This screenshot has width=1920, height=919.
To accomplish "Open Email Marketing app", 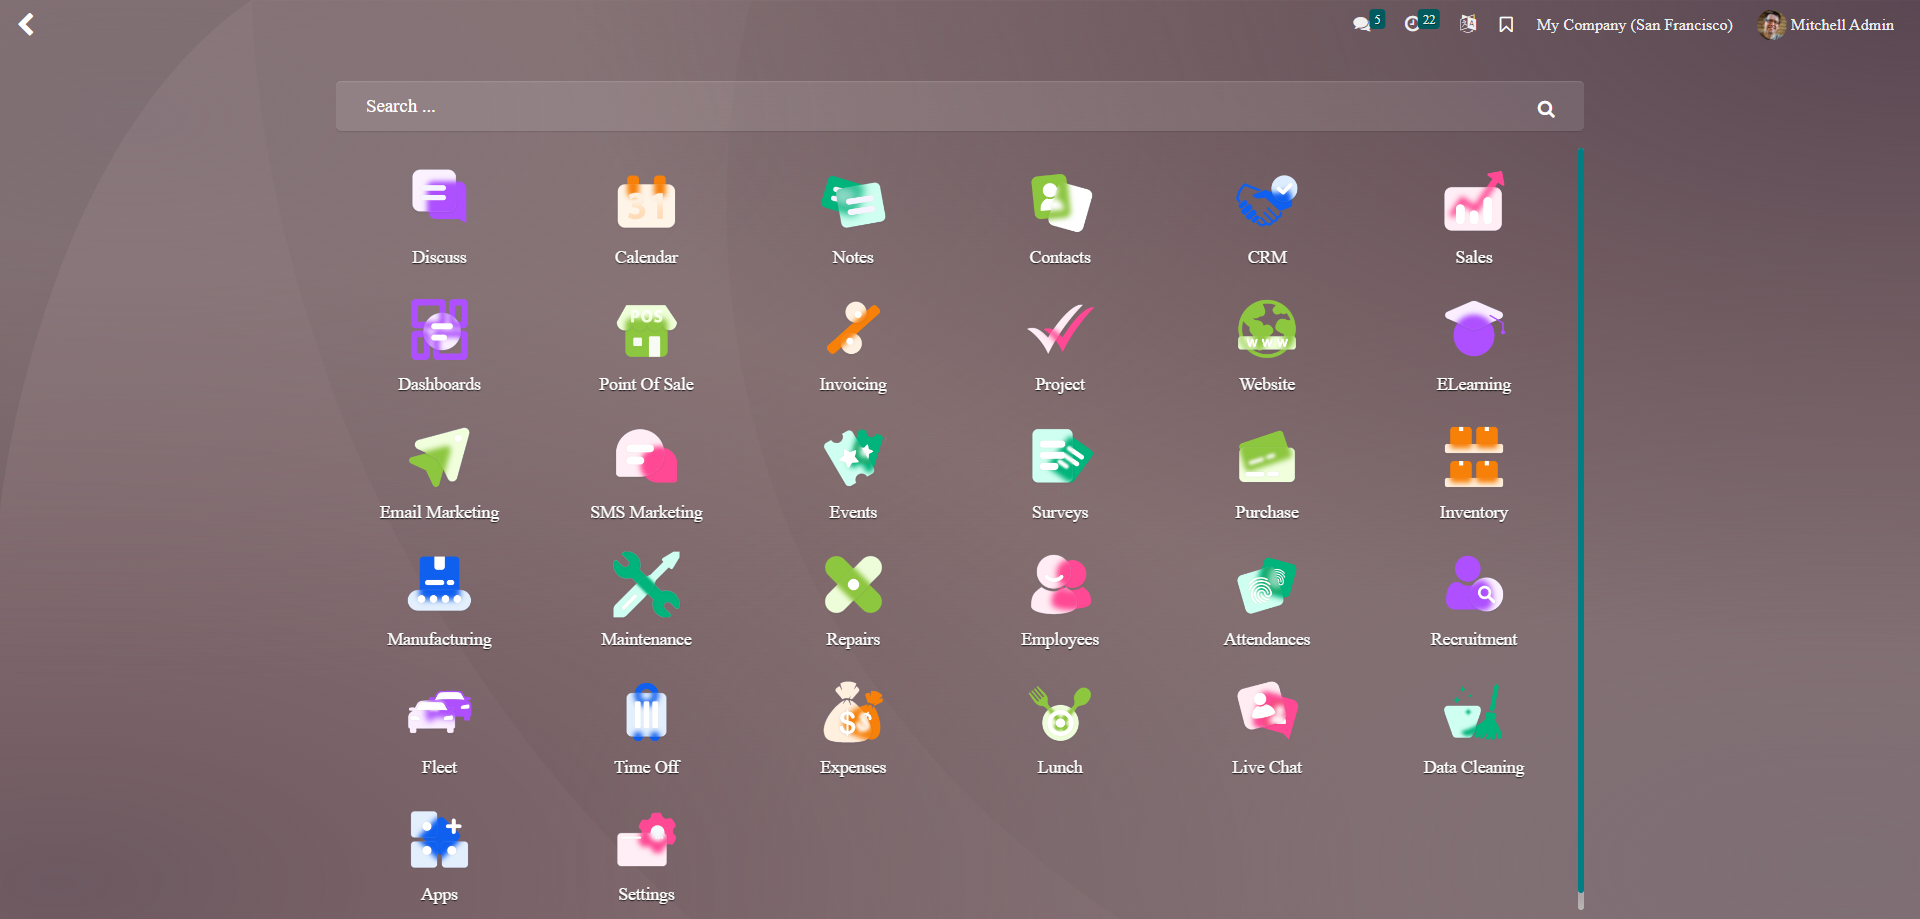I will (x=439, y=471).
